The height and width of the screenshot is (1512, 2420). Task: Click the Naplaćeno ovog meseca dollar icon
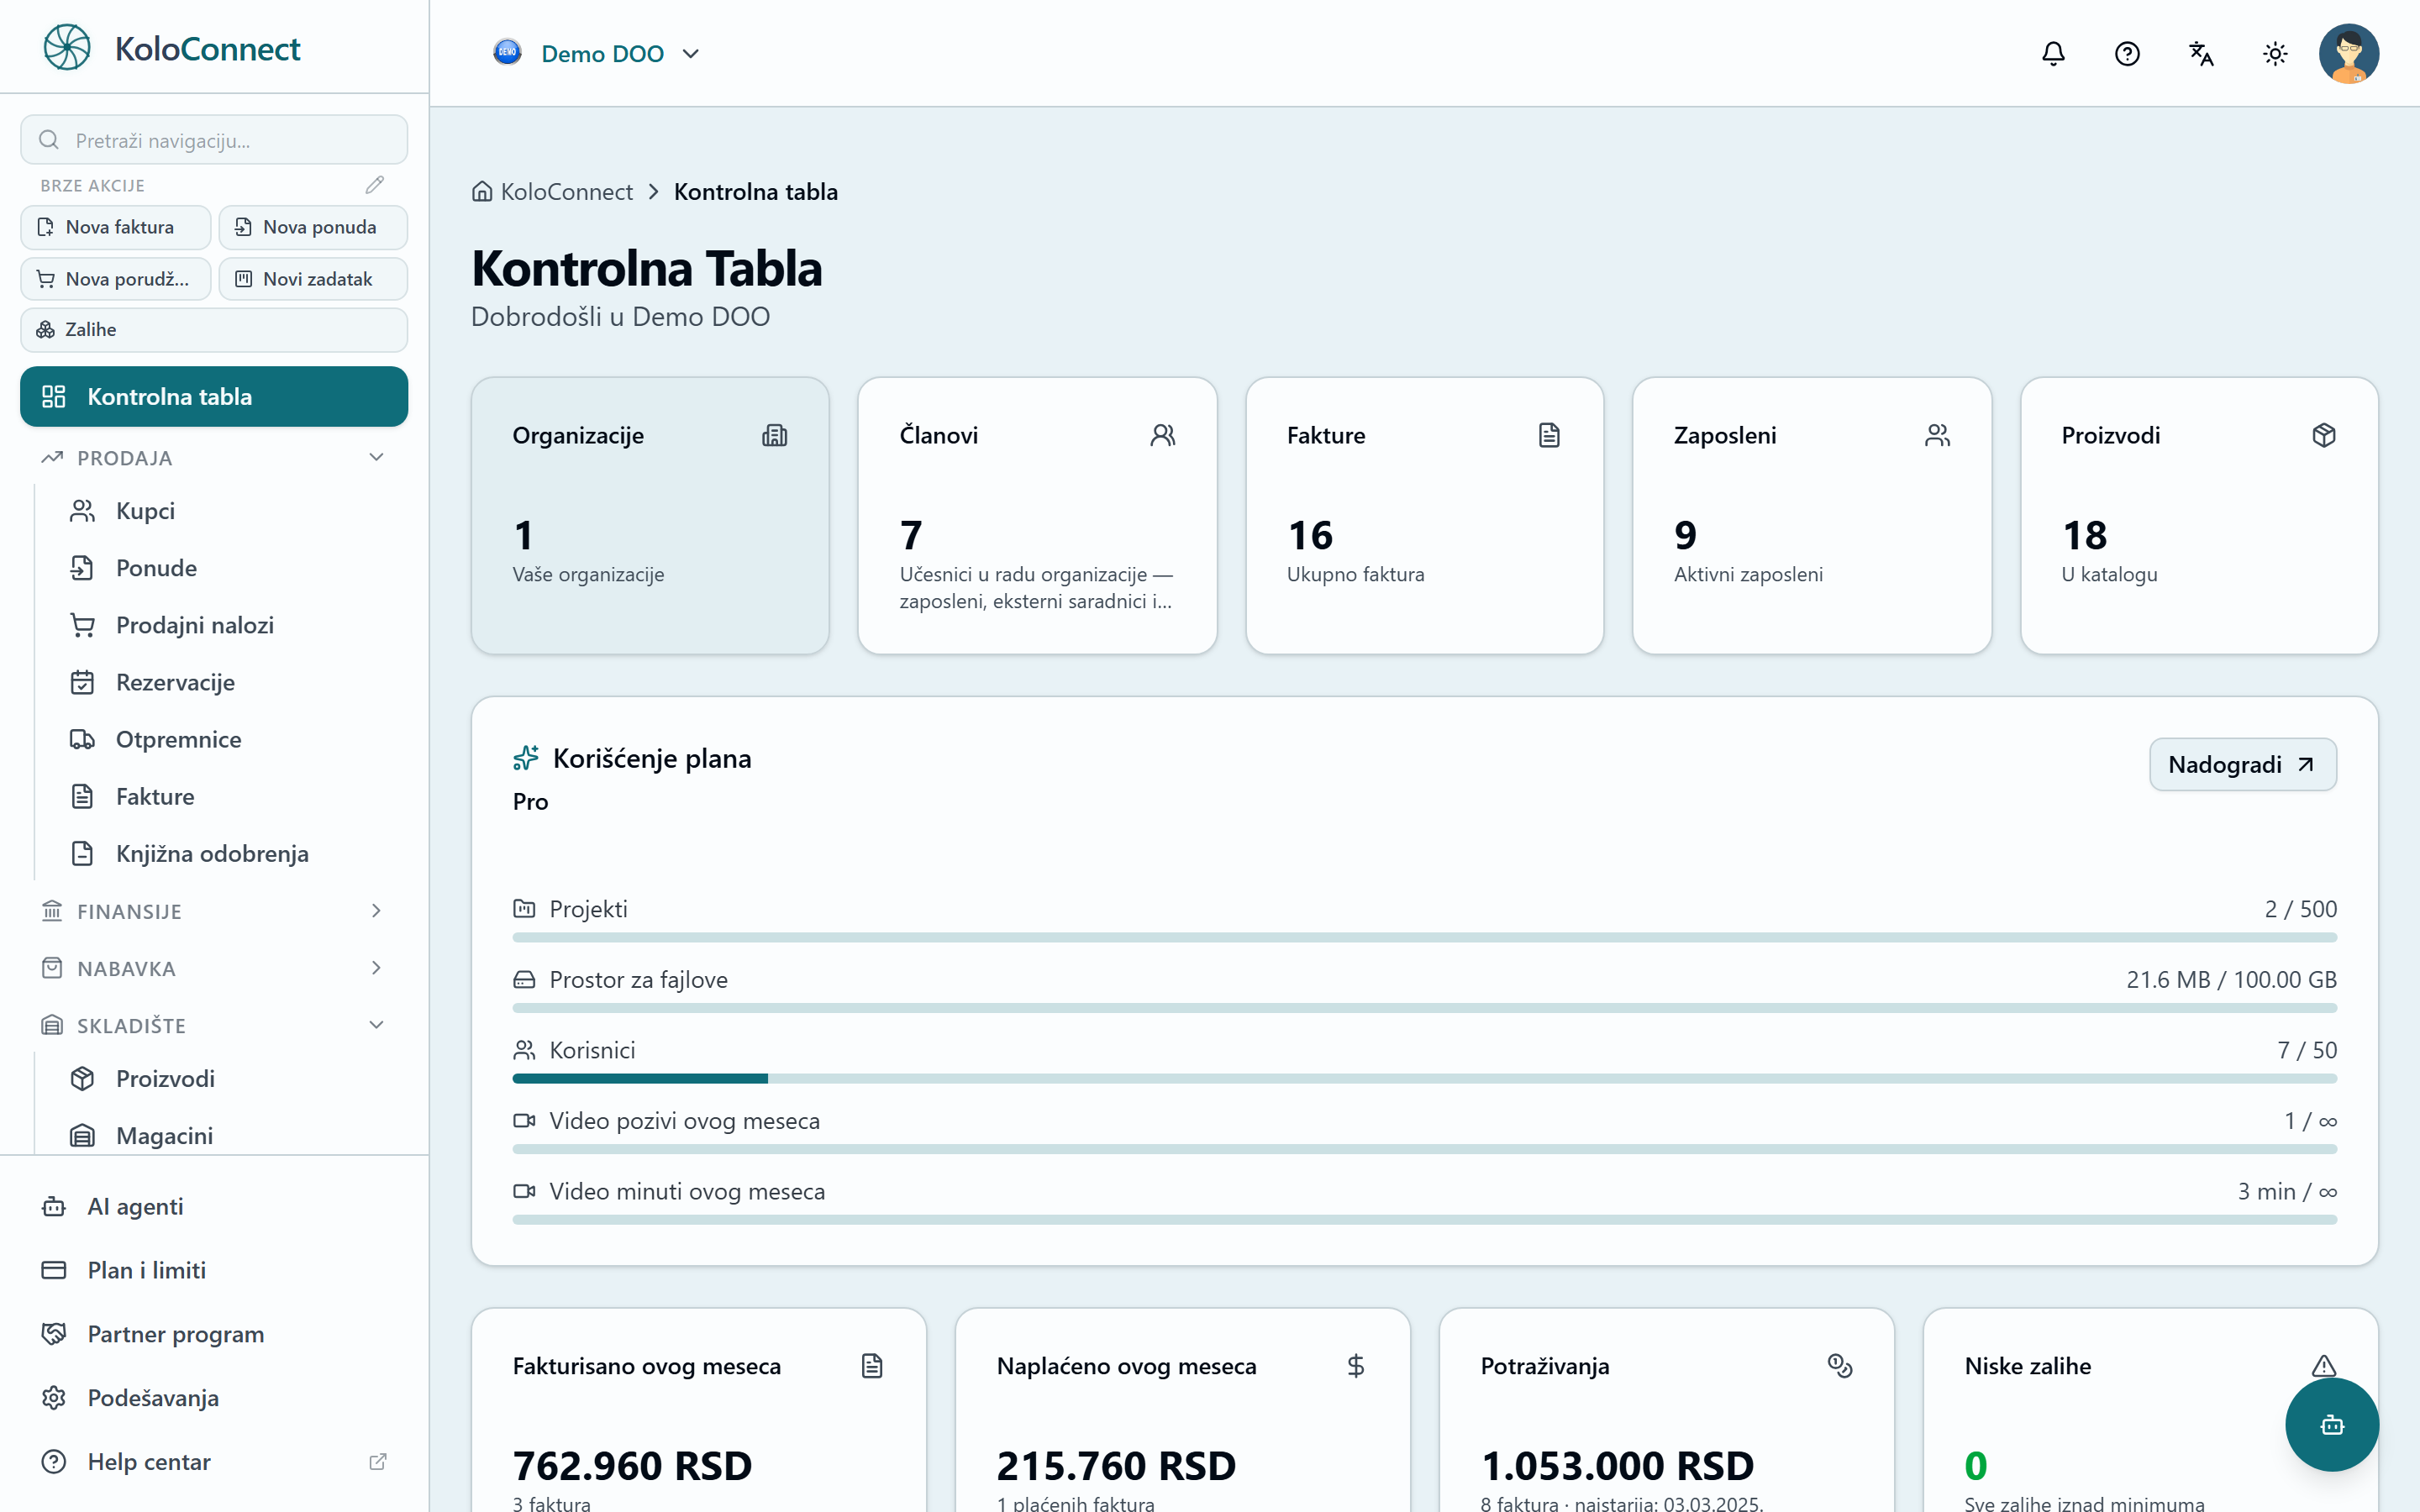[x=1356, y=1366]
